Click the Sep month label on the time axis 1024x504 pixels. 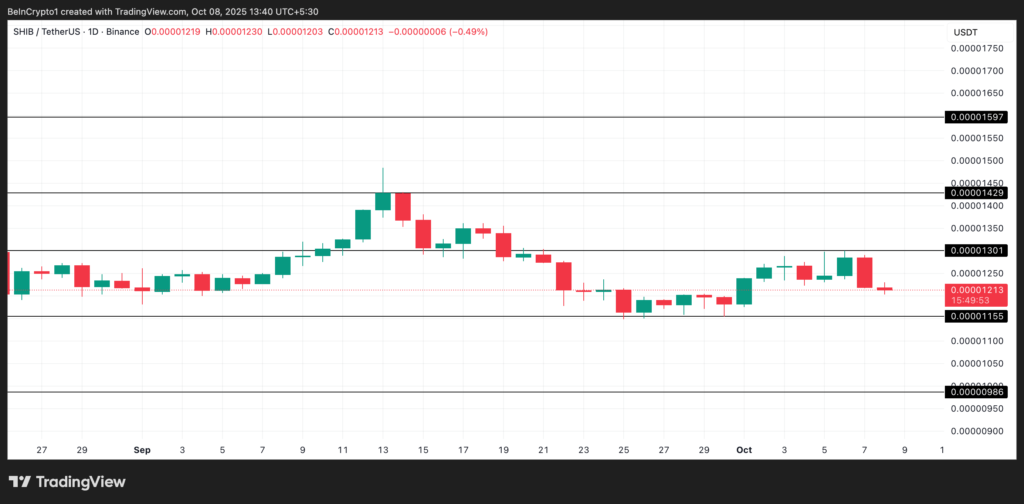142,451
